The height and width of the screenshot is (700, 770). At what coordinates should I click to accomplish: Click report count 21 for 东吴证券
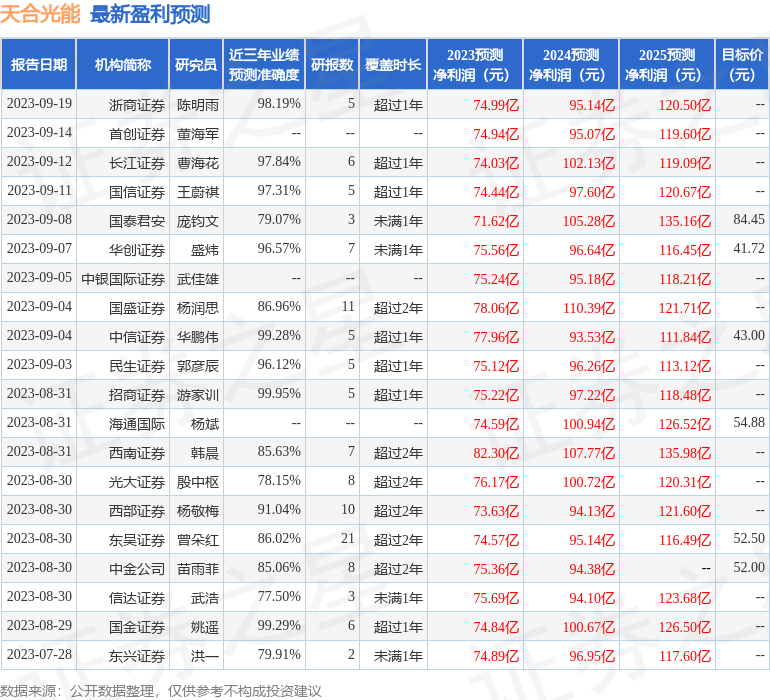click(x=348, y=538)
